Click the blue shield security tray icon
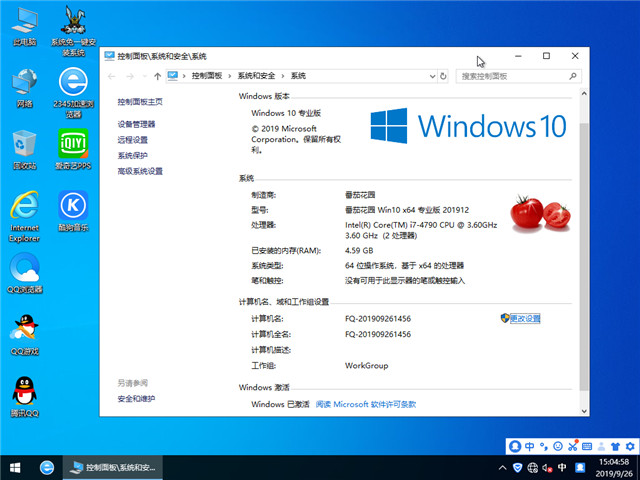Screen dimensions: 640x480 pyautogui.click(x=518, y=468)
